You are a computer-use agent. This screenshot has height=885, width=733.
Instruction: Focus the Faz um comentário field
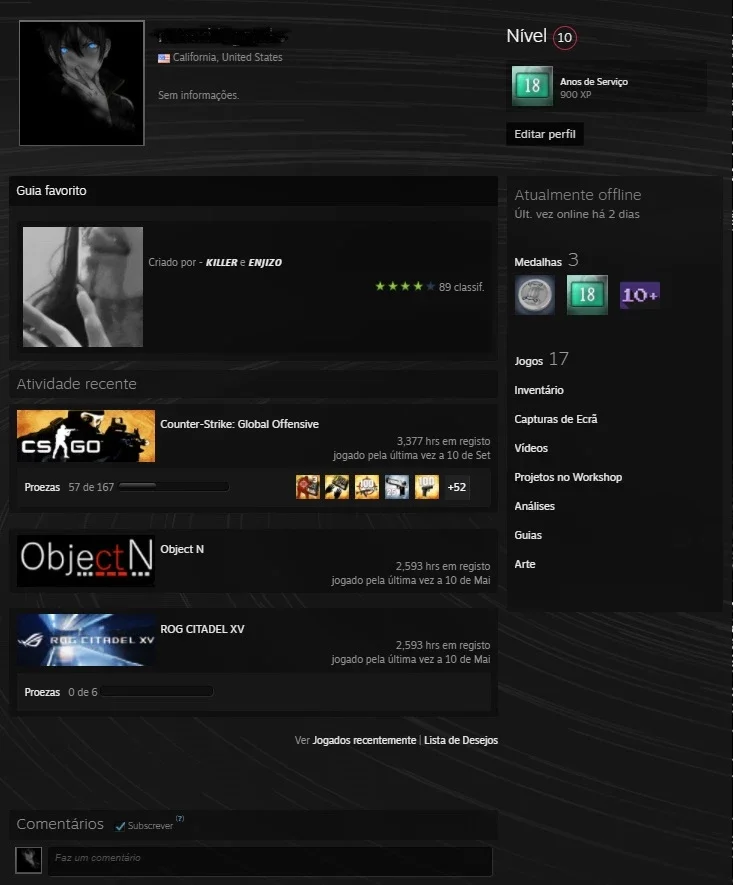point(270,861)
